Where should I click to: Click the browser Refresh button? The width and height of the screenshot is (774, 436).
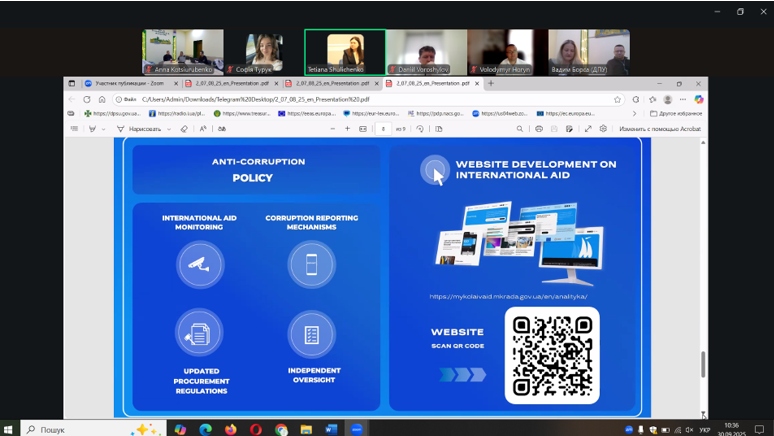pyautogui.click(x=87, y=99)
